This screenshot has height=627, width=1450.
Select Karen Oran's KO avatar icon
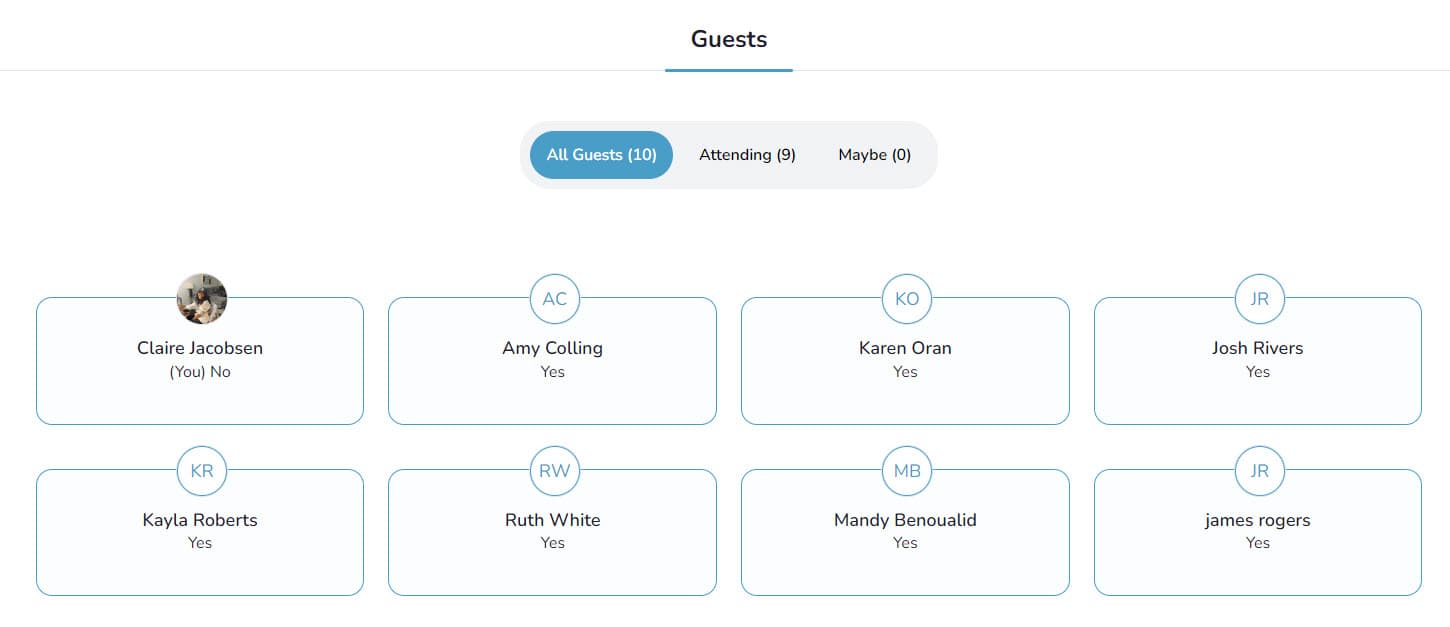(906, 298)
